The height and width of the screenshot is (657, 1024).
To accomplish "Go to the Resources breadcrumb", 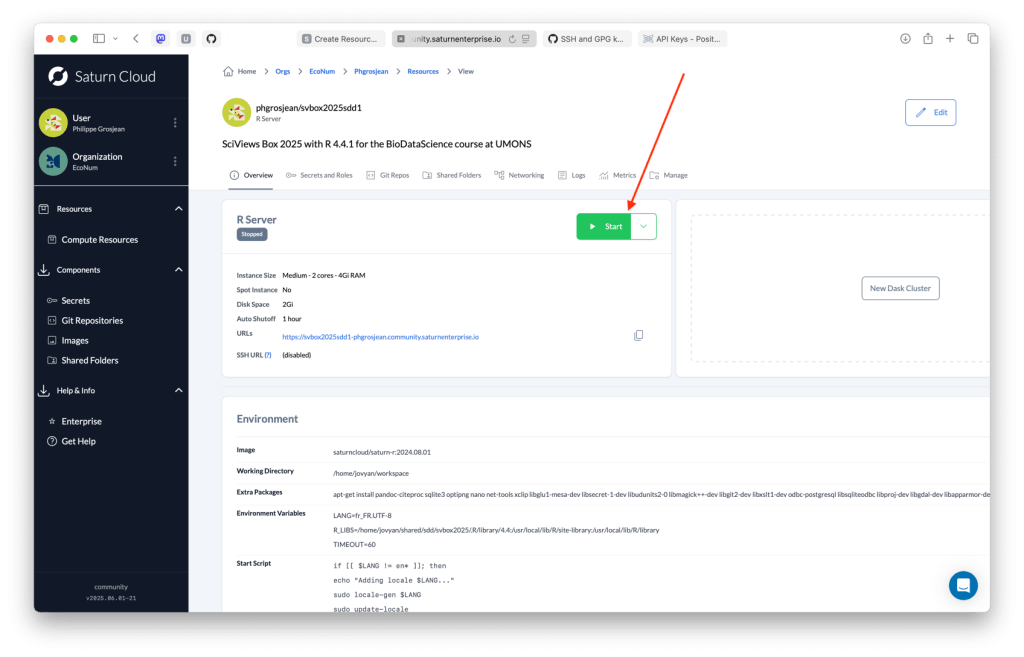I will coord(423,71).
